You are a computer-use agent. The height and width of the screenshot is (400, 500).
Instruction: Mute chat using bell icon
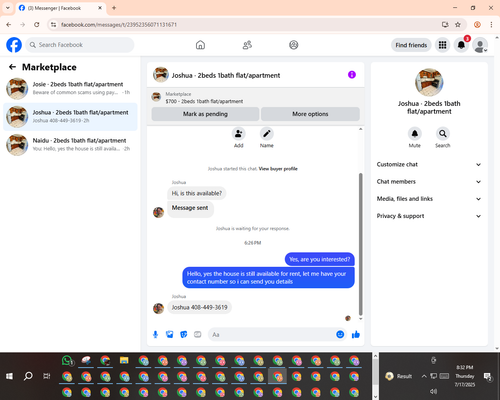(415, 134)
